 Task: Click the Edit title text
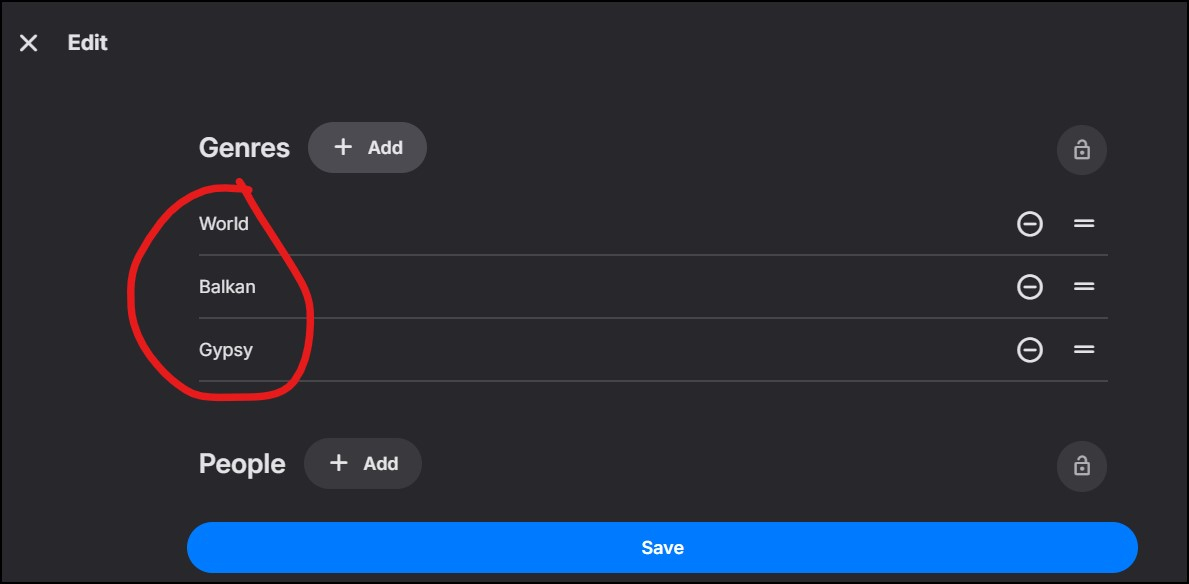click(x=88, y=43)
